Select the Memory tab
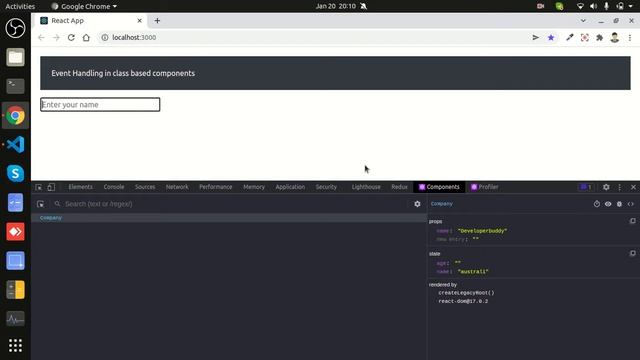 coord(254,187)
